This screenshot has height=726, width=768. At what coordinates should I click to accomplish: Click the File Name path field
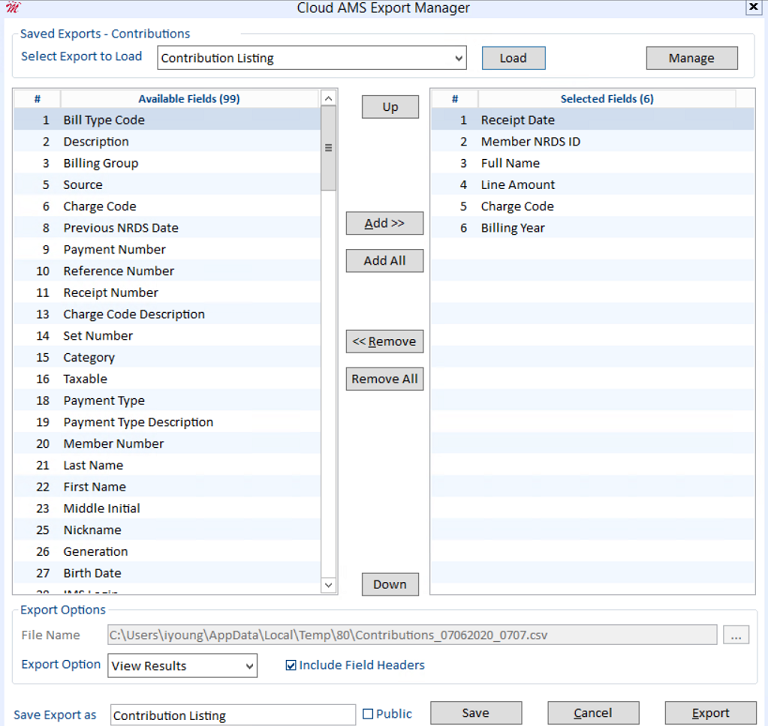(x=412, y=635)
